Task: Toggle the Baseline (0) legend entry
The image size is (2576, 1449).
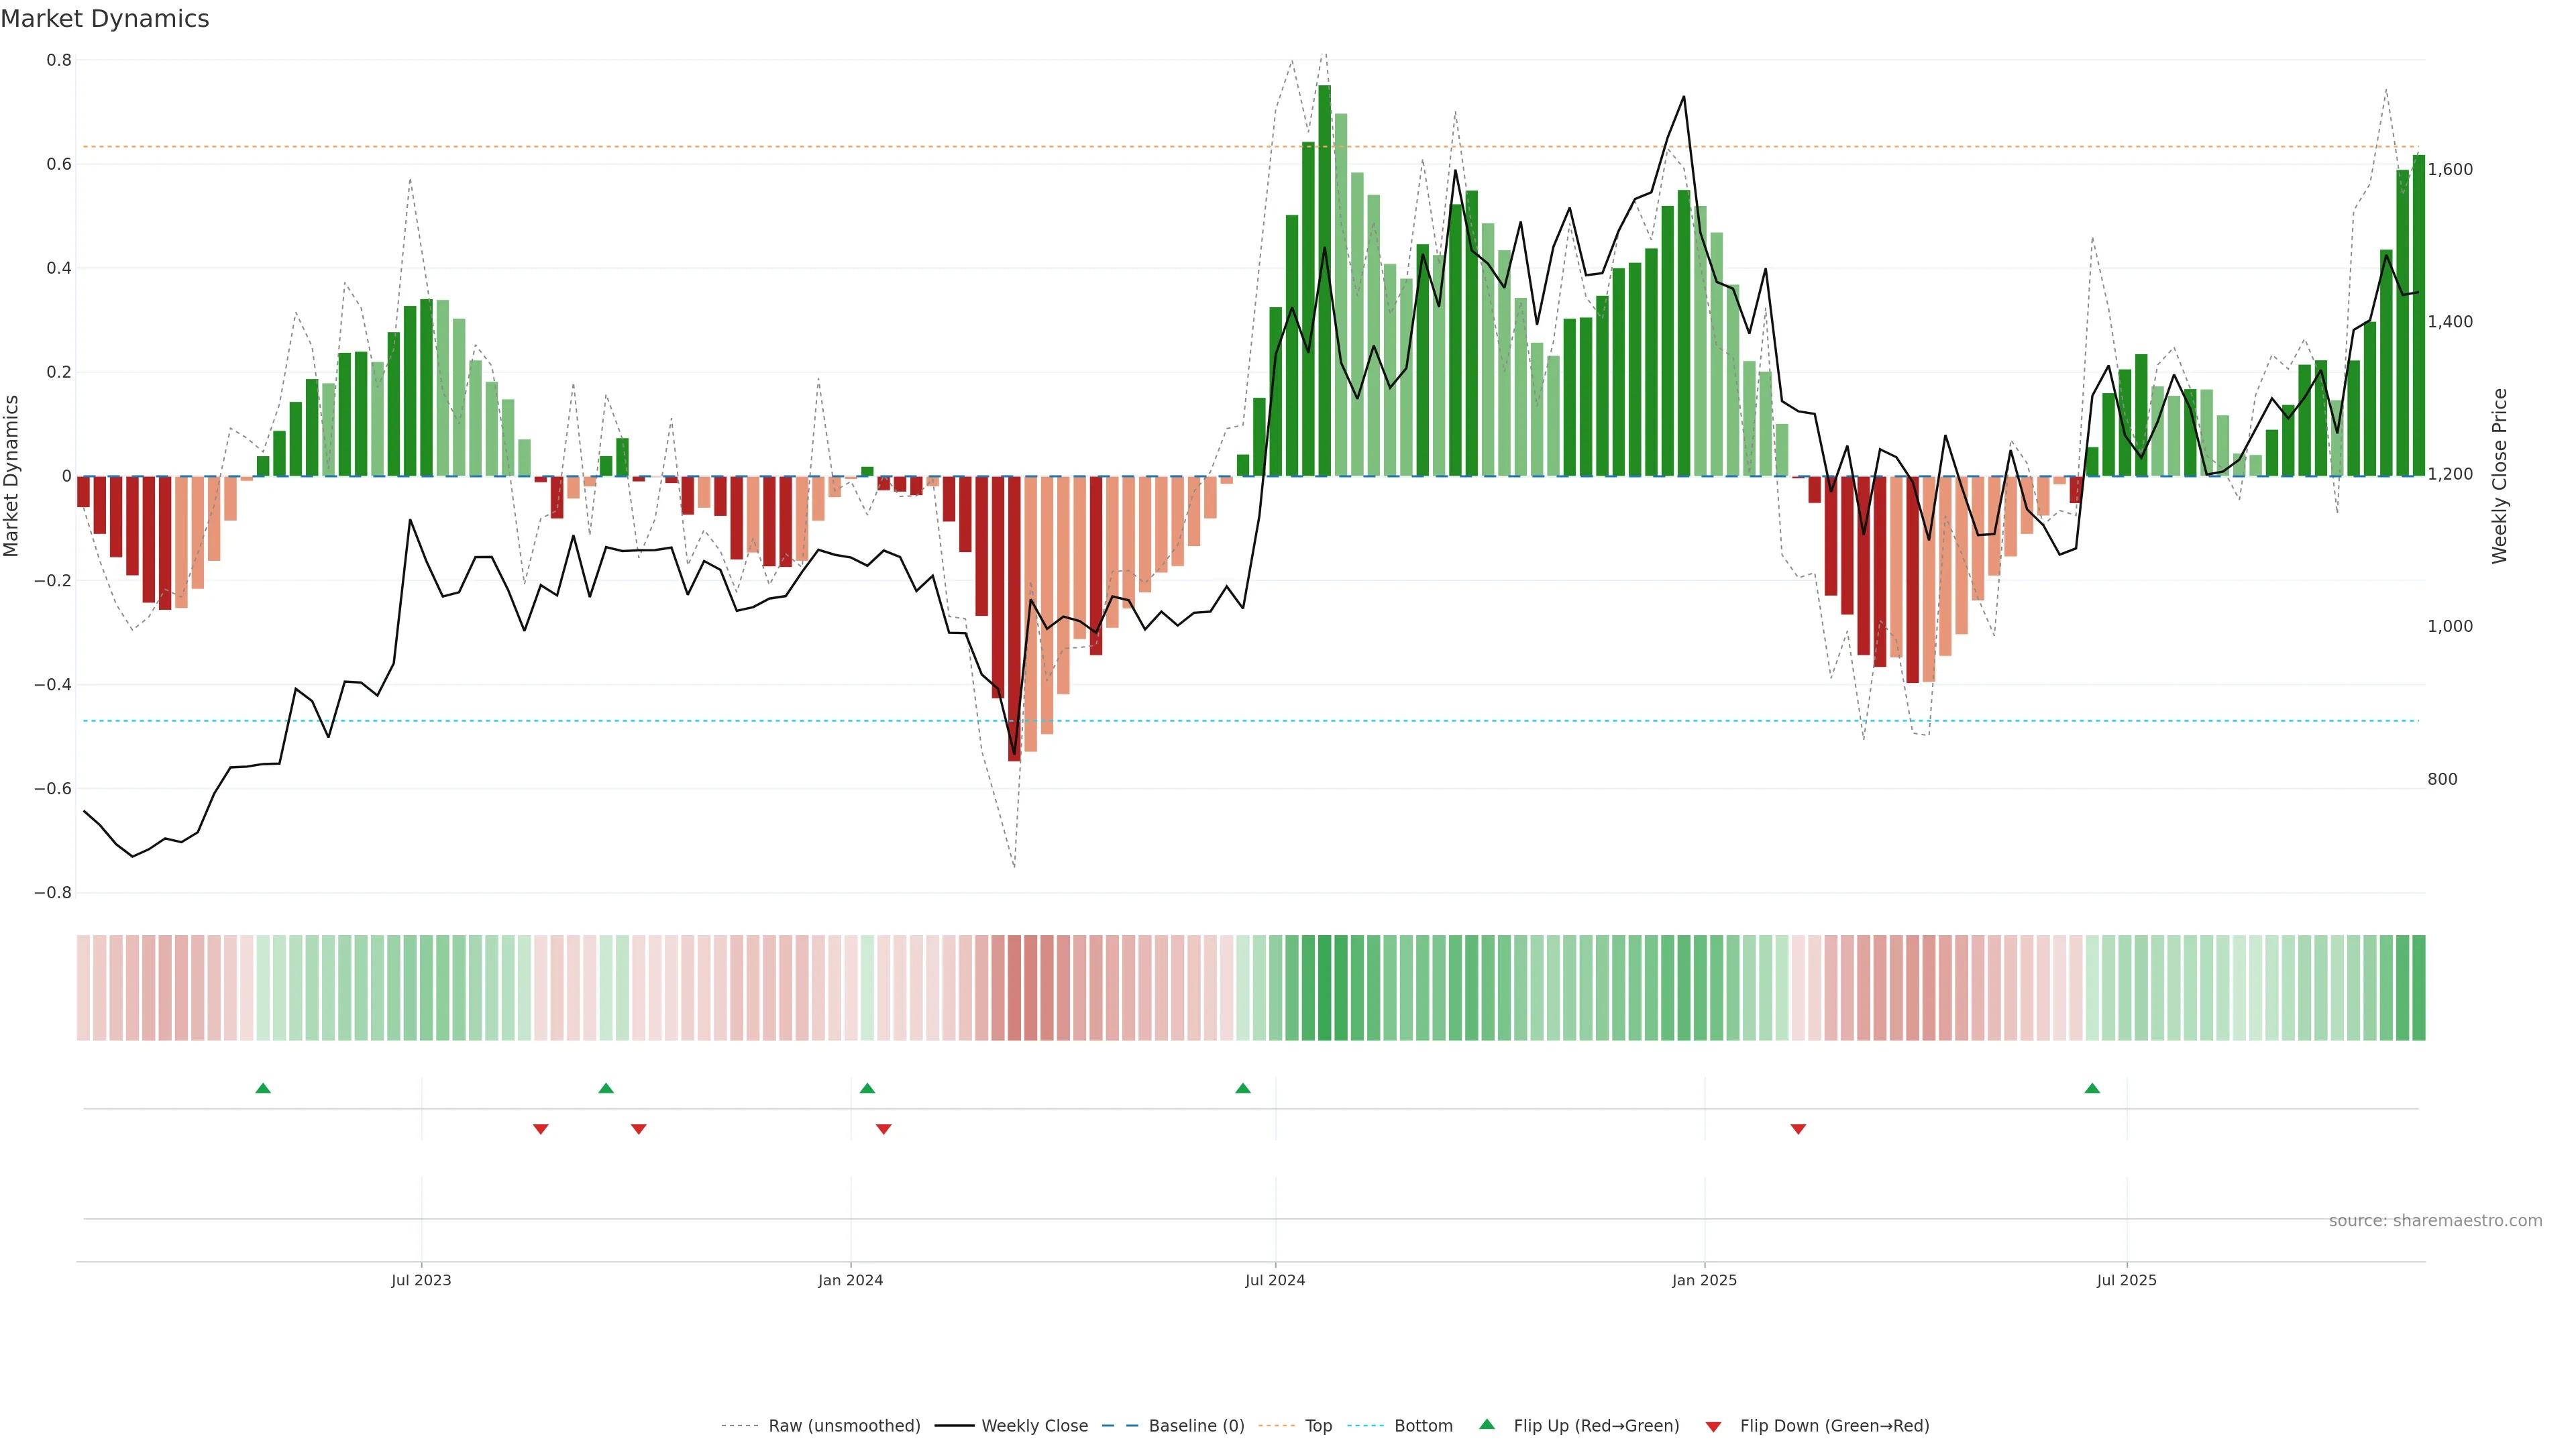Action: pyautogui.click(x=1196, y=1426)
